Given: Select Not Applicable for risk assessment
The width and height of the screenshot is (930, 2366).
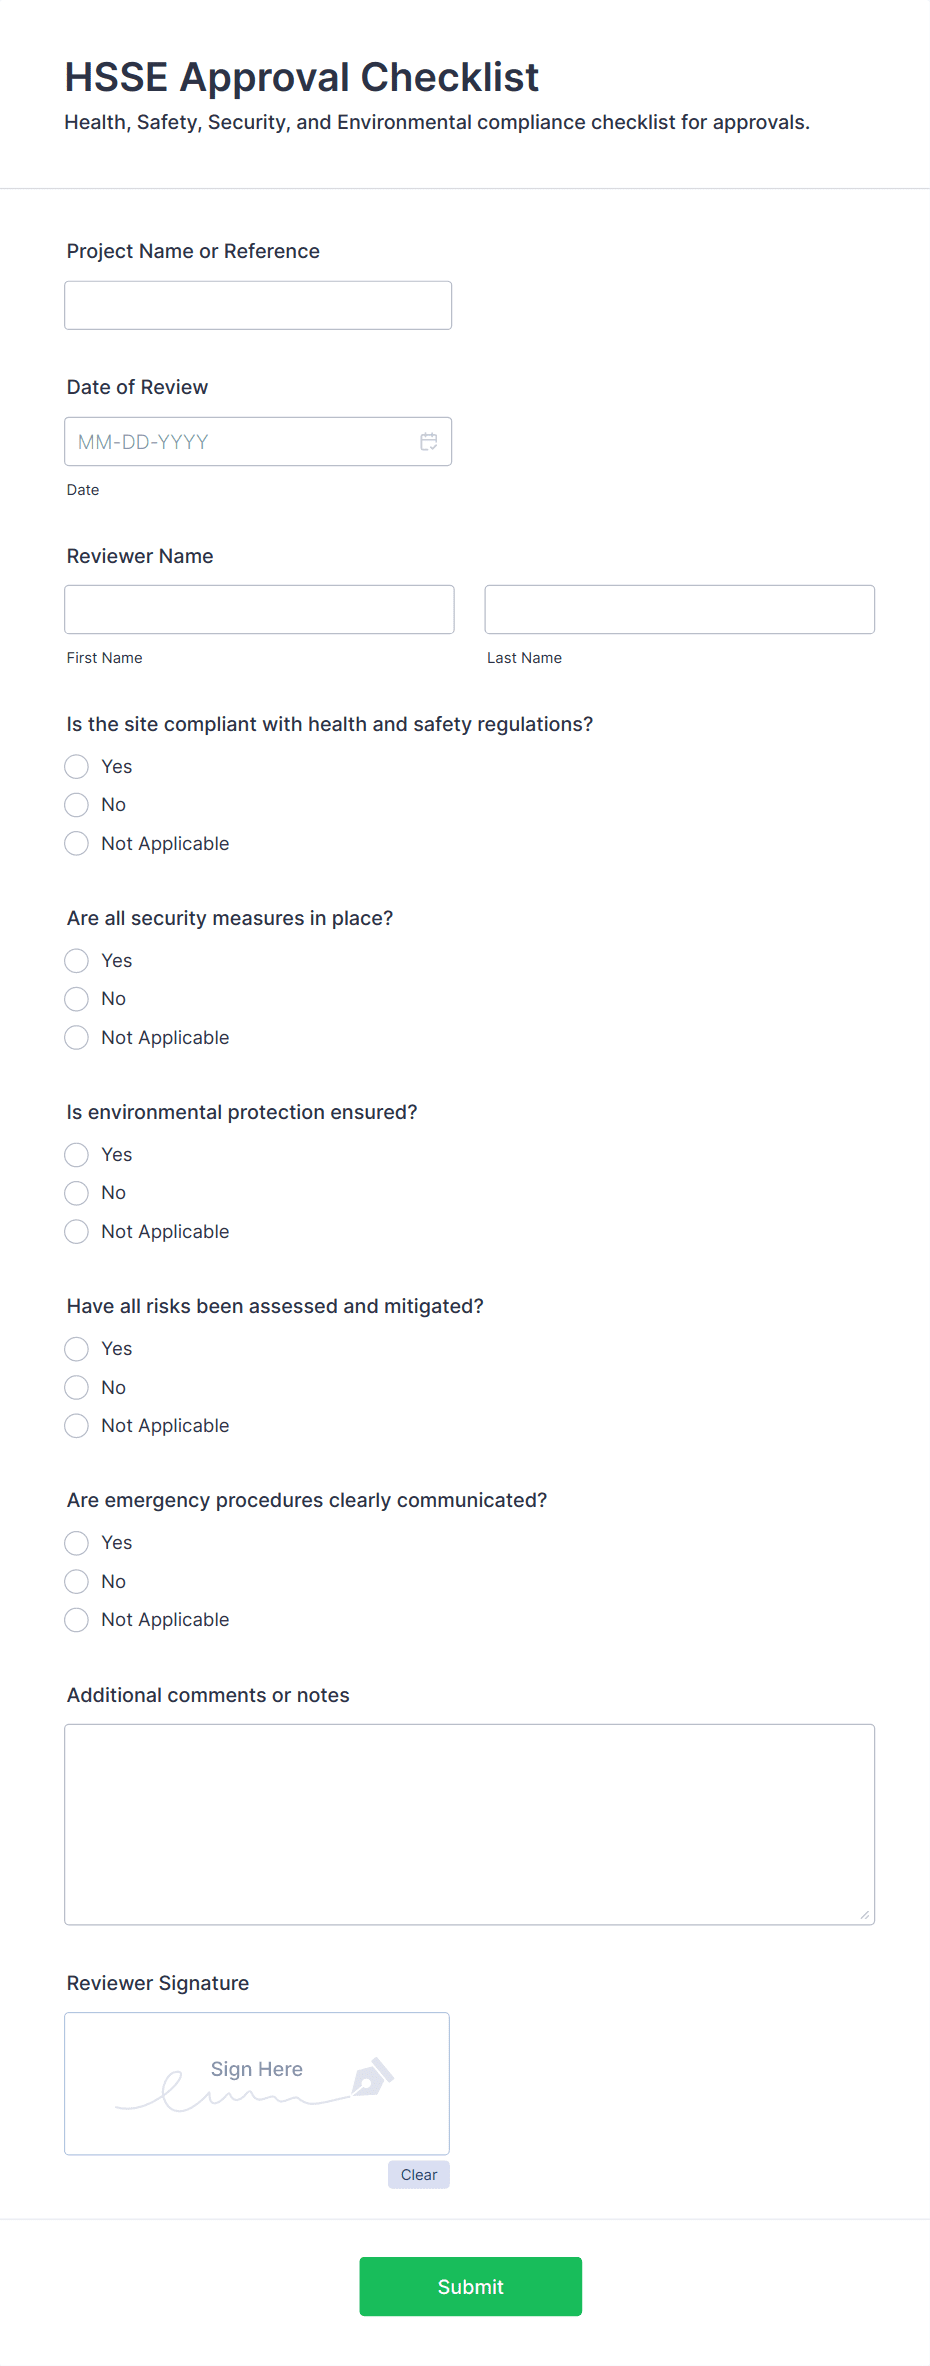Looking at the screenshot, I should 76,1425.
